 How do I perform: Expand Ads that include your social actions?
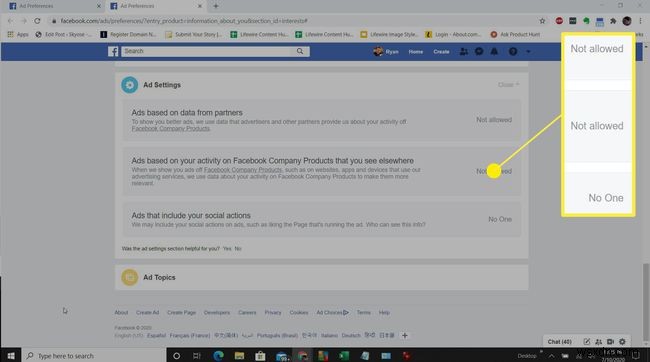click(322, 219)
